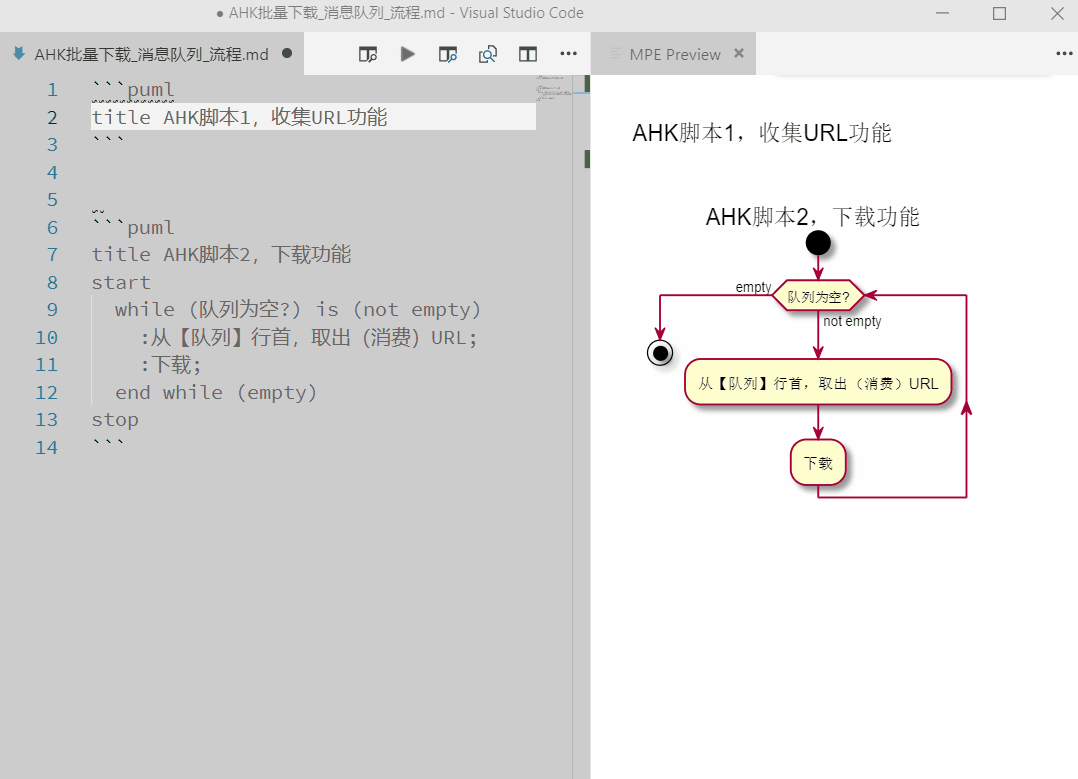This screenshot has height=779, width=1078.
Task: Click the '下载' activity box in diagram
Action: (x=818, y=463)
